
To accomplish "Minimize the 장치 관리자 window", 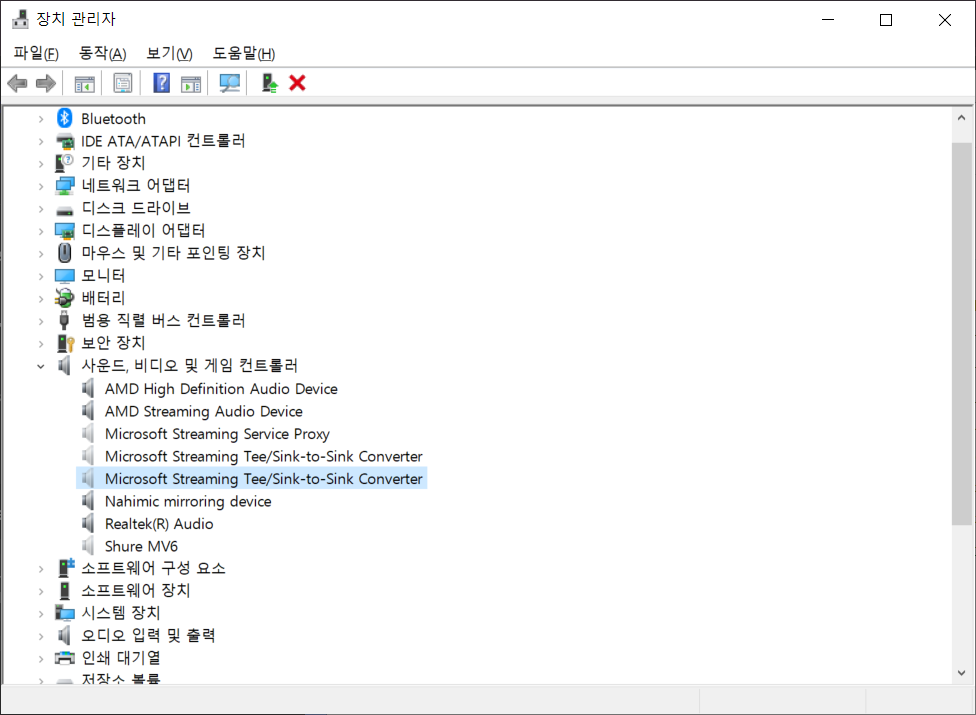I will point(828,20).
